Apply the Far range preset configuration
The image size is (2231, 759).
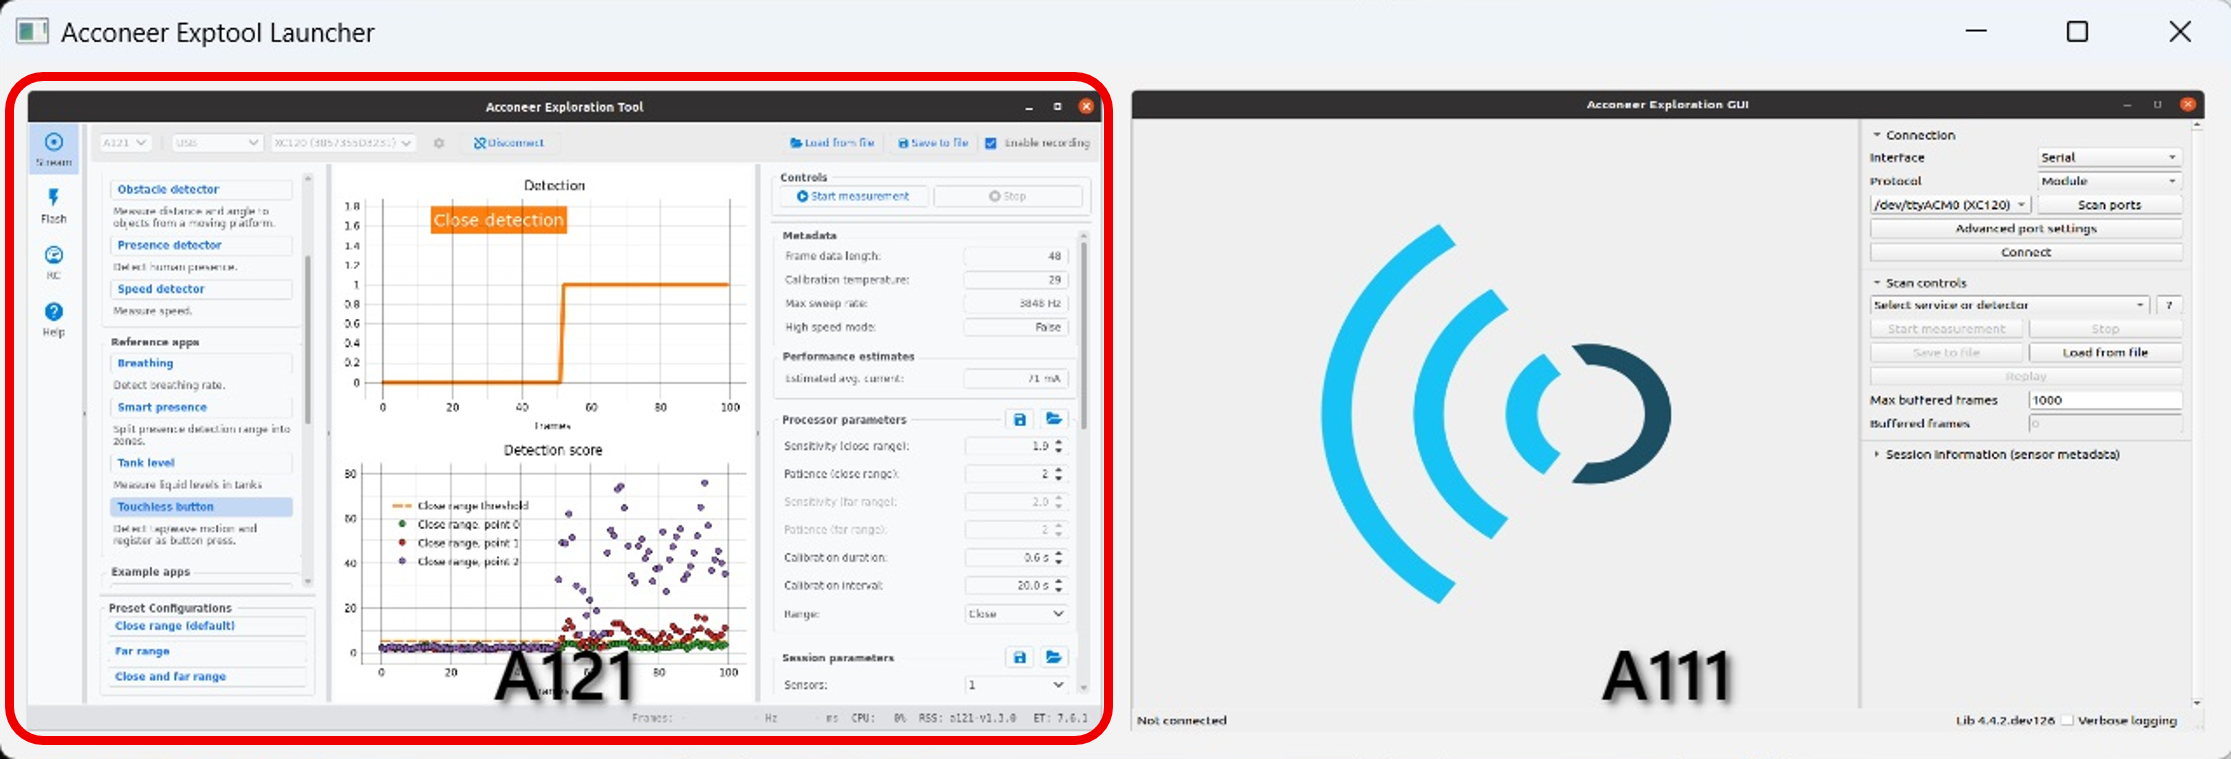(x=208, y=651)
